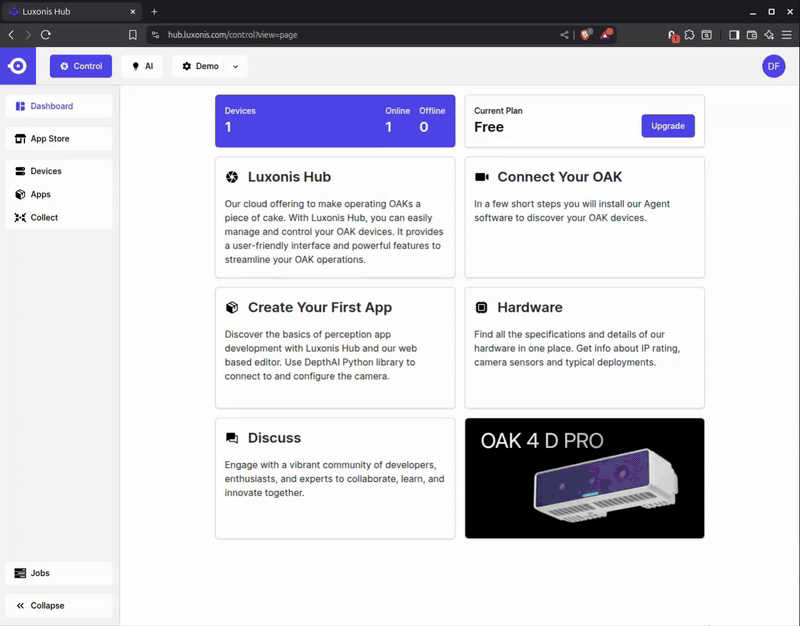Click the Upgrade plan button
Viewport: 800px width, 626px height.
tap(667, 126)
